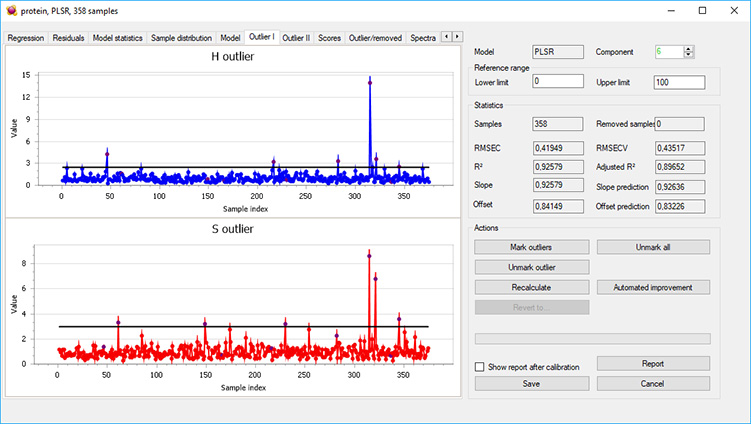Viewport: 751px width, 424px height.
Task: Show the Scores tab
Action: point(329,38)
